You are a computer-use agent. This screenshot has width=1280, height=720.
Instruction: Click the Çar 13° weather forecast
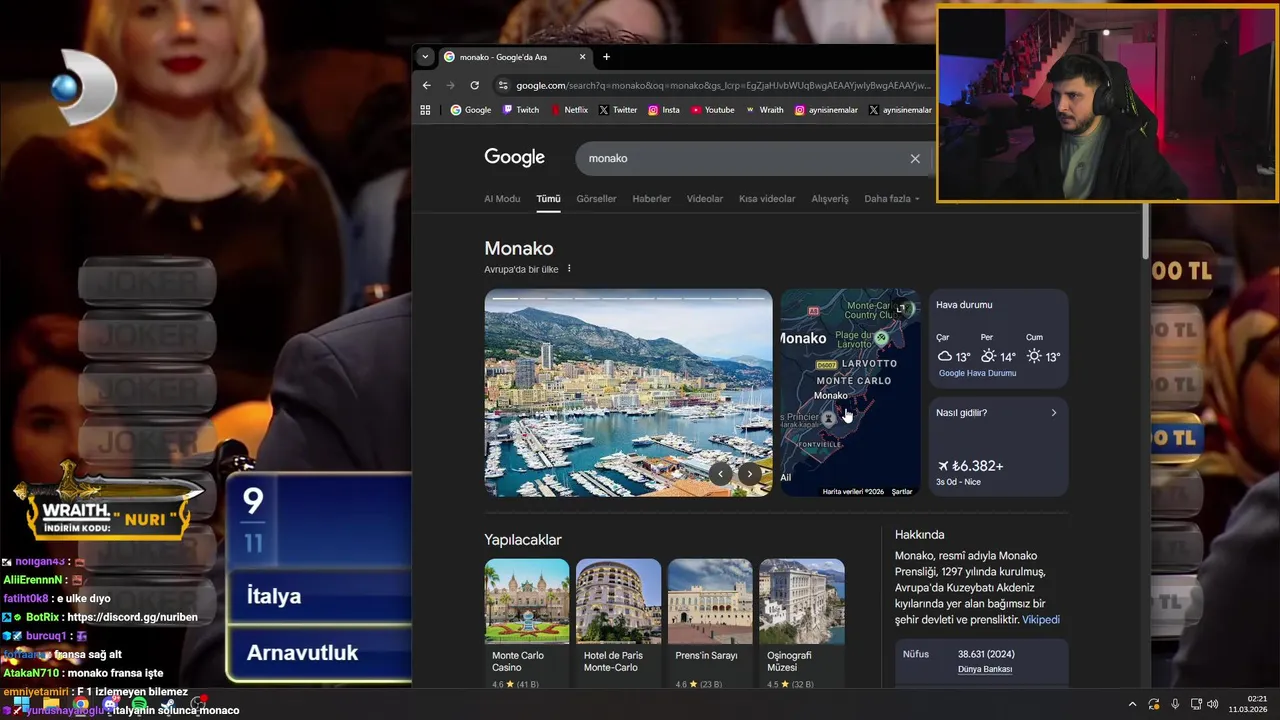pos(954,350)
